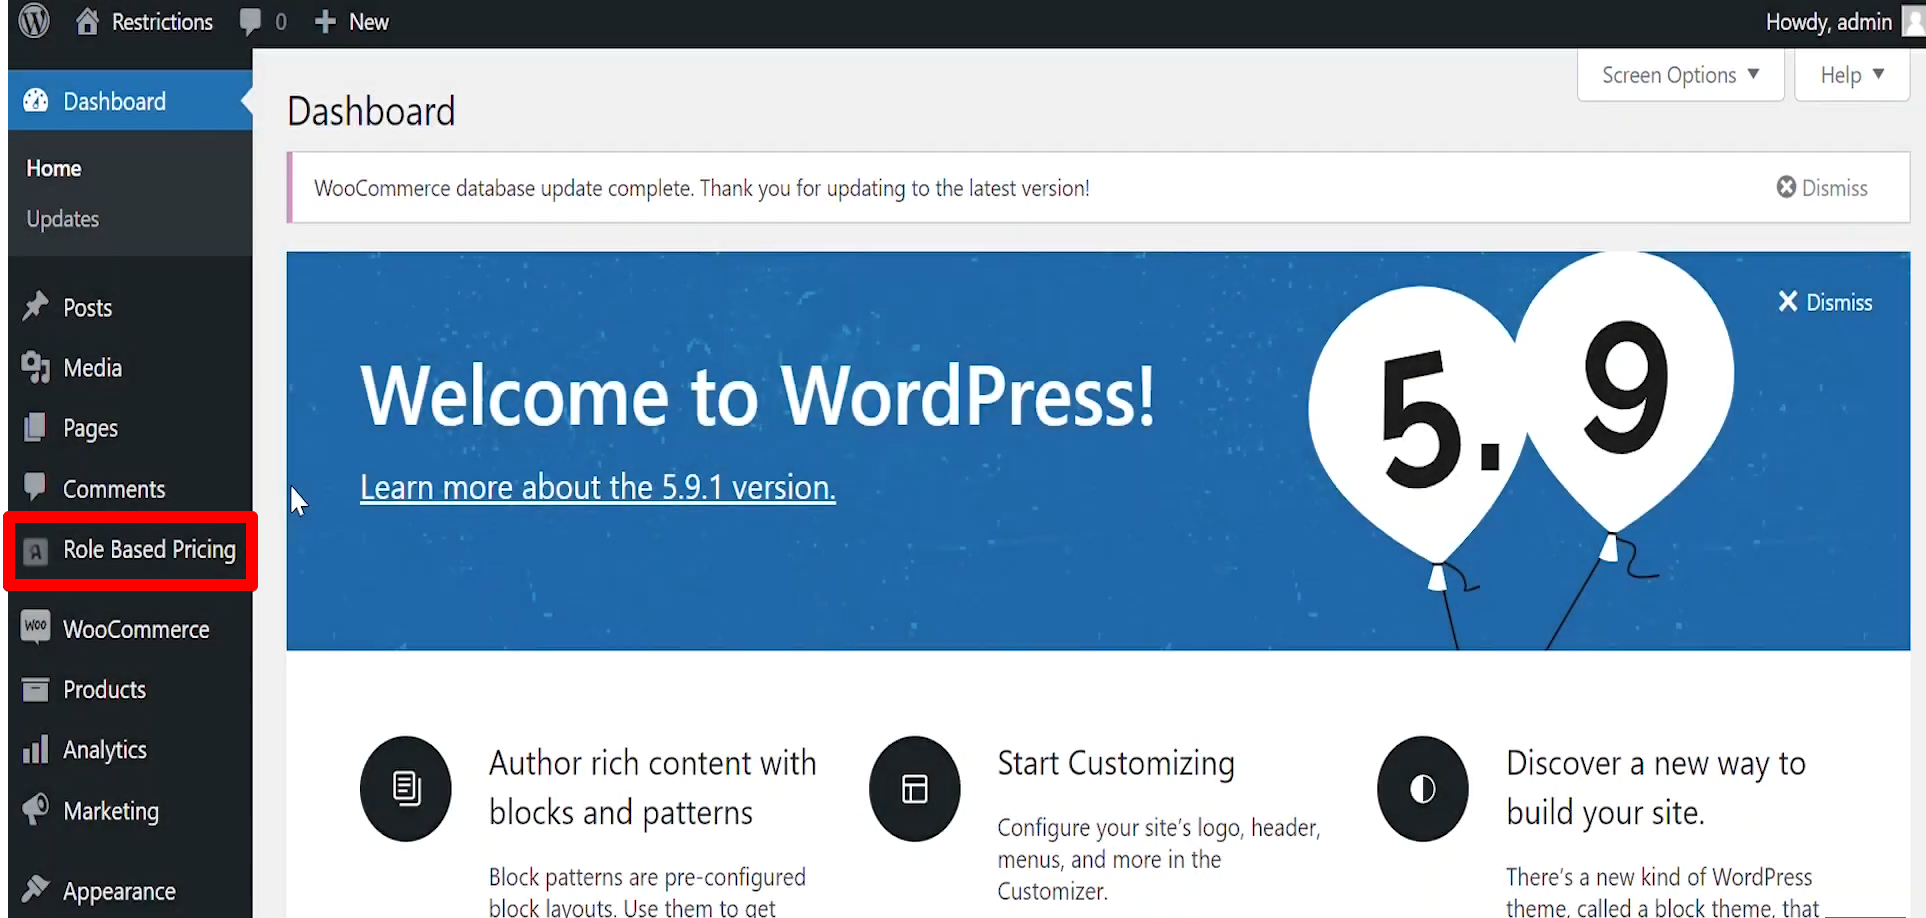This screenshot has width=1926, height=918.
Task: Dismiss the WooCommerce database update notice
Action: coord(1822,188)
